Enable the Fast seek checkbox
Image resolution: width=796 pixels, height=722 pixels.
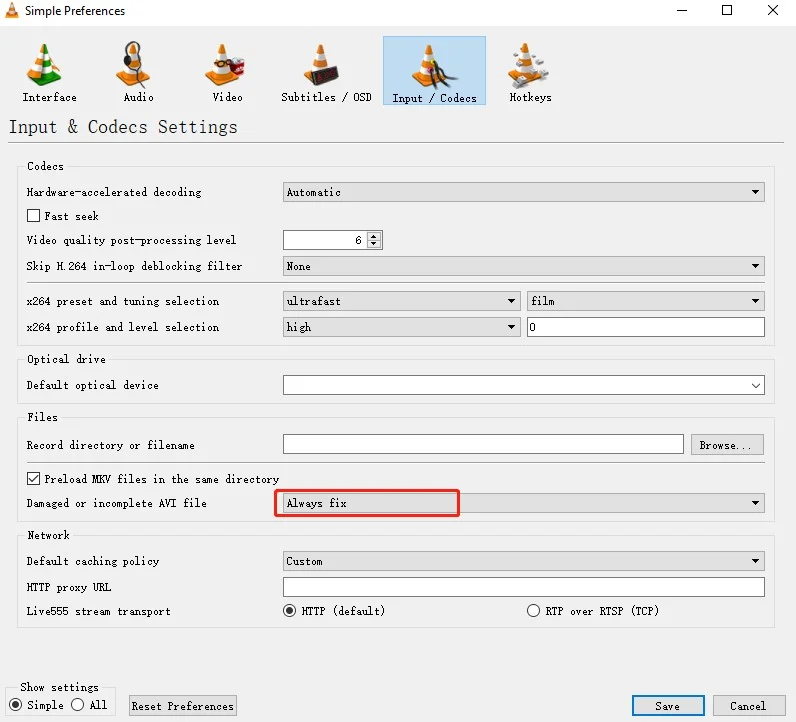[34, 216]
